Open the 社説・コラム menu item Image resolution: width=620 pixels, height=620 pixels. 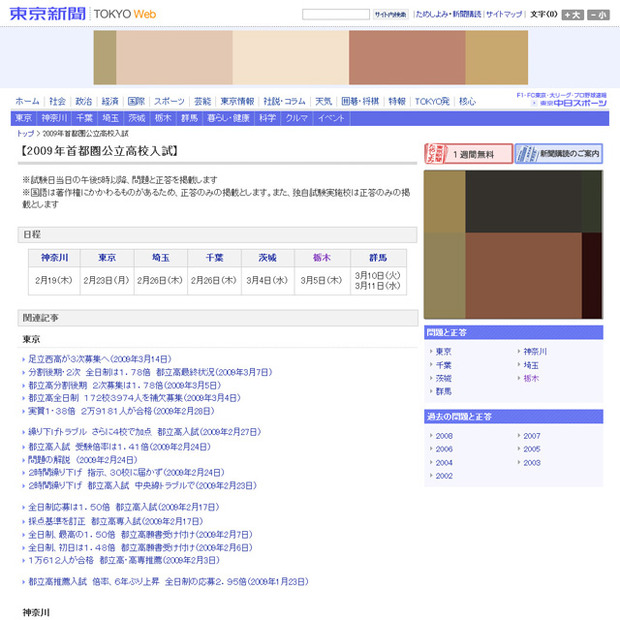pyautogui.click(x=284, y=101)
